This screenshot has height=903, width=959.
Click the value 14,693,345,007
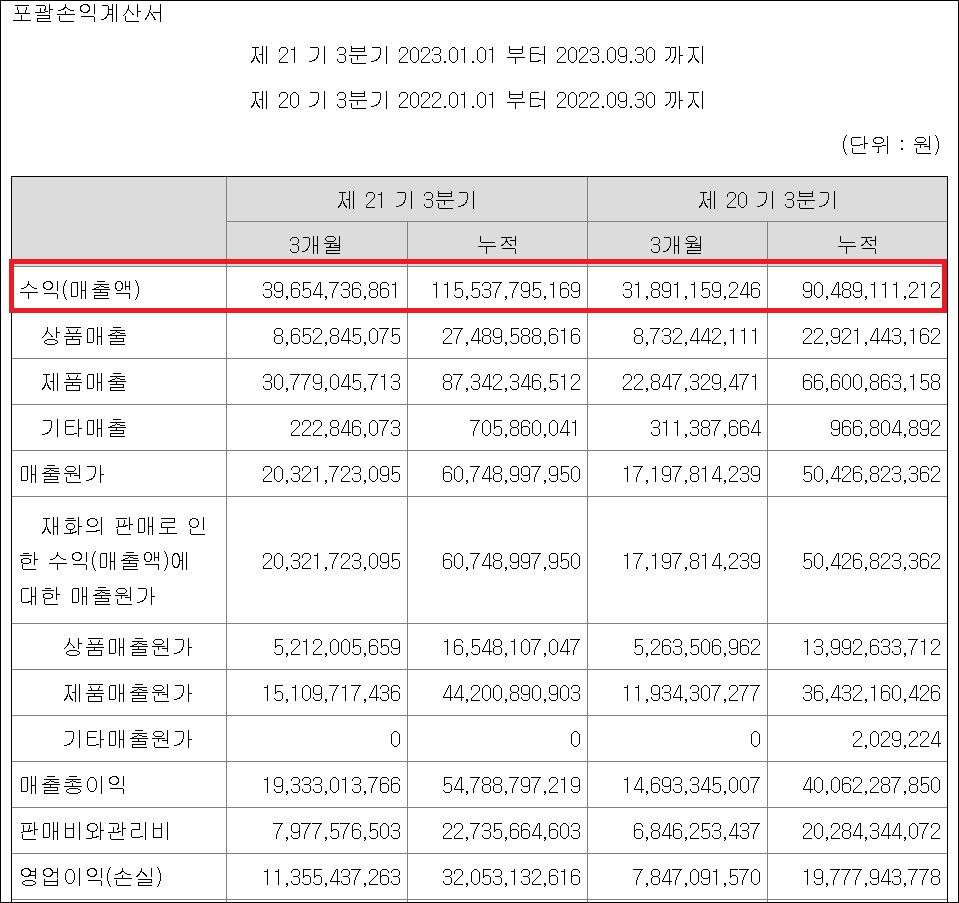(x=691, y=786)
